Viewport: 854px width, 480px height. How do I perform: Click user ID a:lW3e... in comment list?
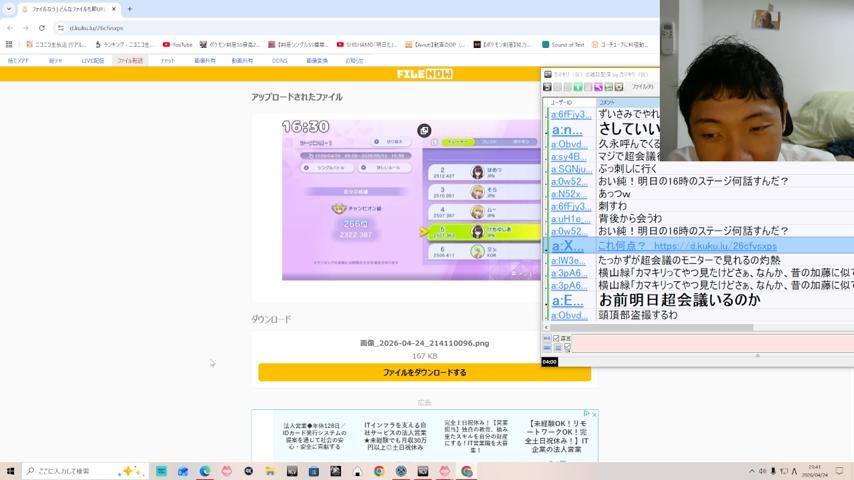(x=569, y=261)
